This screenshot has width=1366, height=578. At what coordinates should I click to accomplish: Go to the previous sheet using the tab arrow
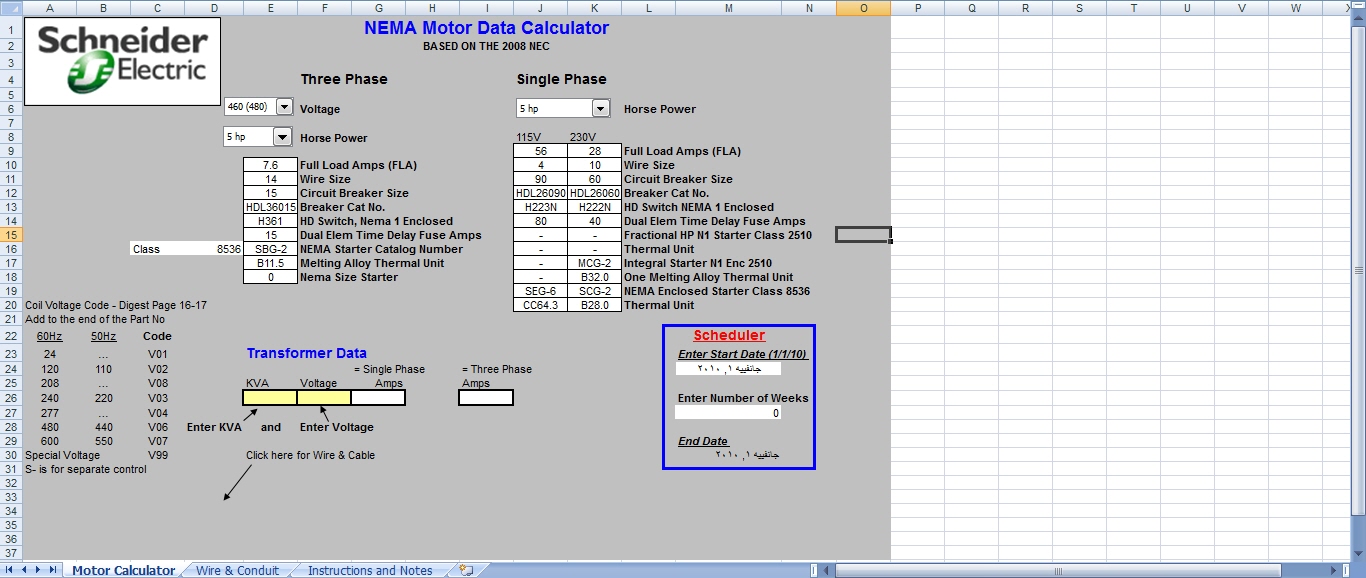pyautogui.click(x=25, y=570)
